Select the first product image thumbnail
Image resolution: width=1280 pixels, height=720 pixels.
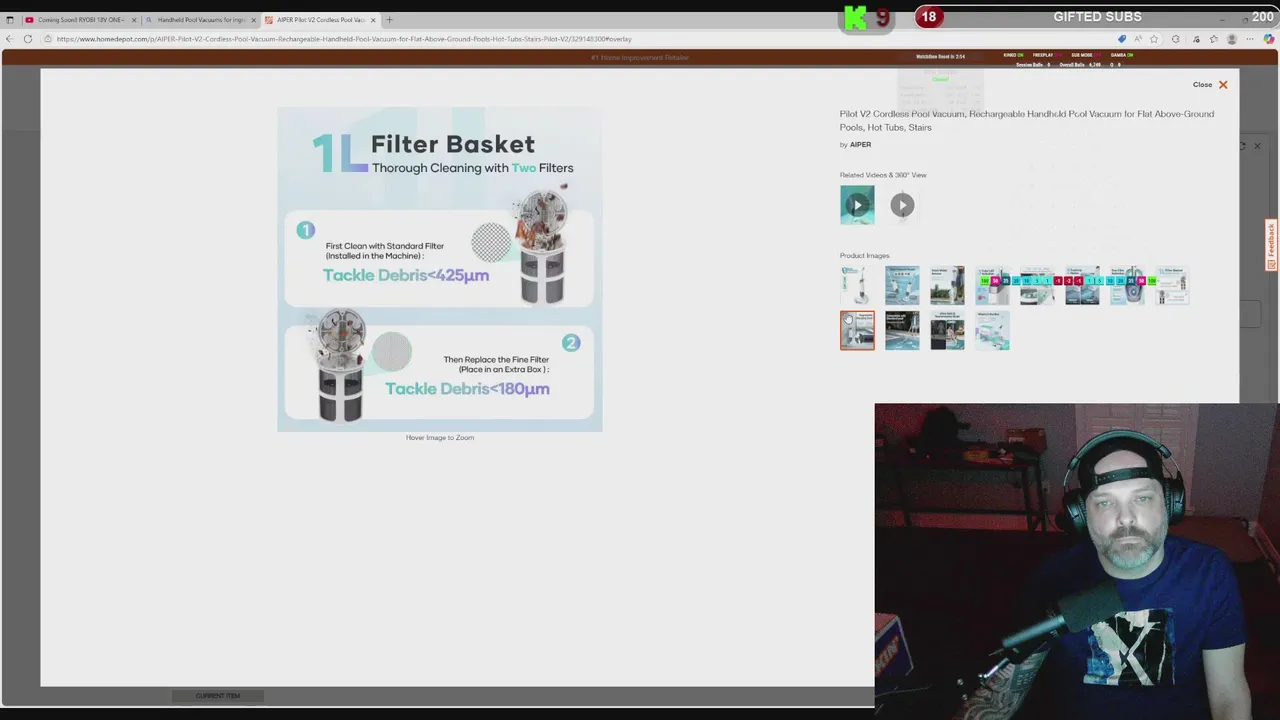tap(857, 285)
